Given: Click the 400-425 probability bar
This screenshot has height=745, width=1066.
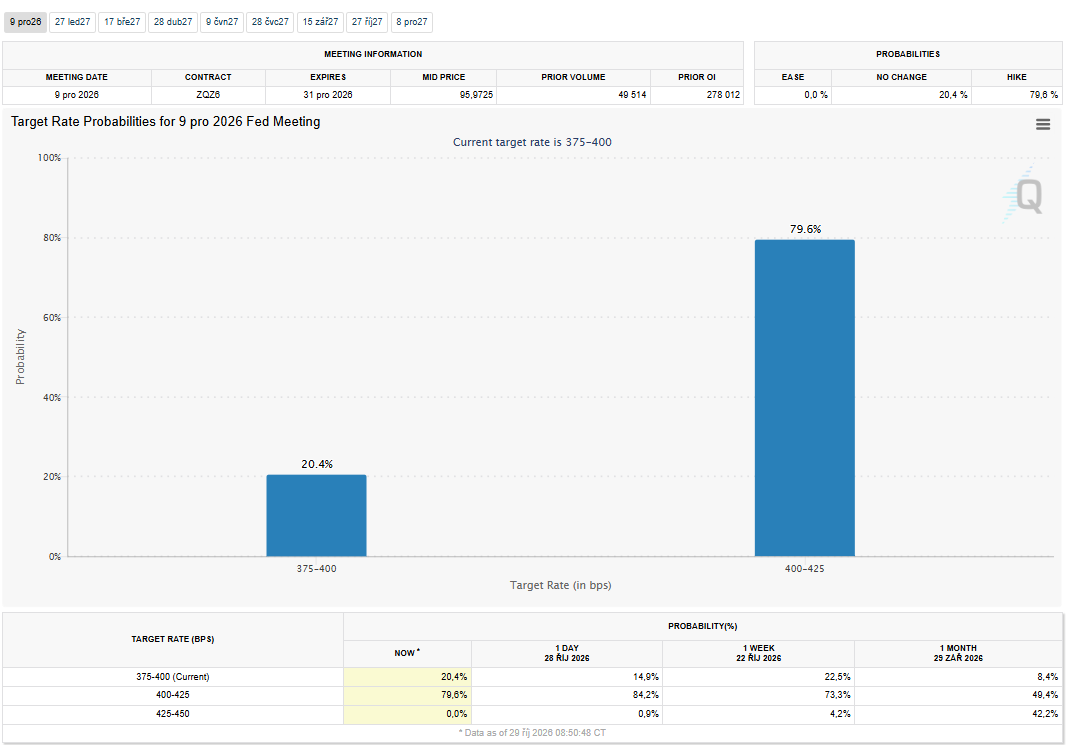Looking at the screenshot, I should click(804, 398).
